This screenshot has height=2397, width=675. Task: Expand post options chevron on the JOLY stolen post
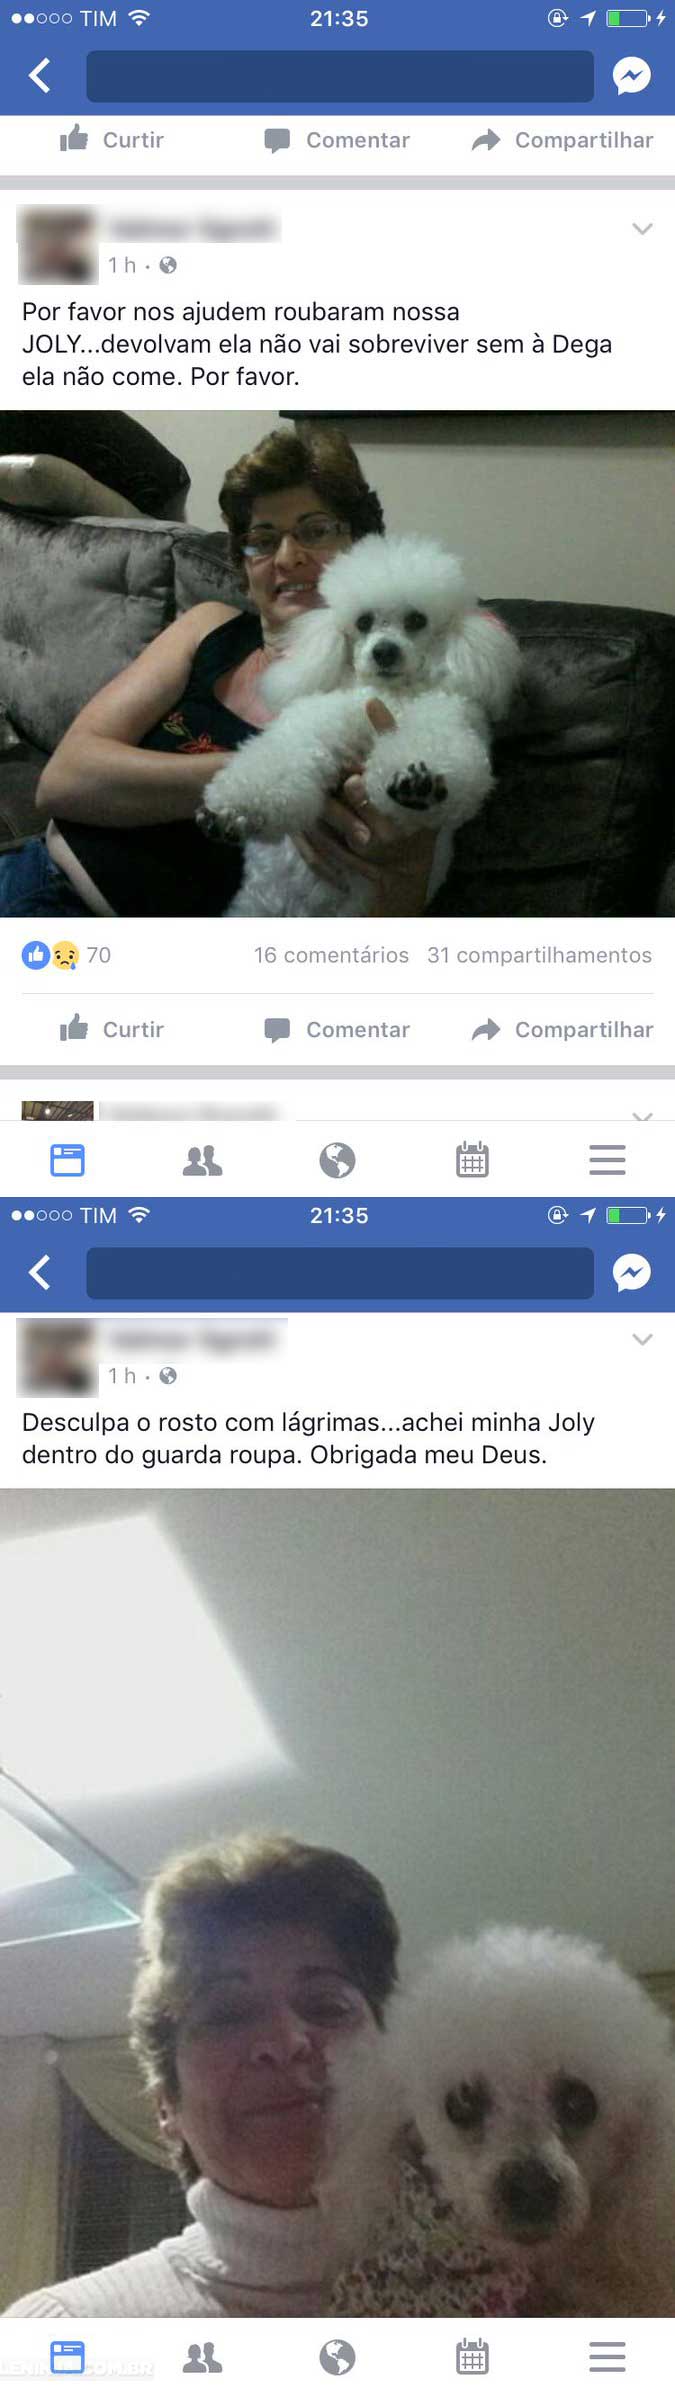(x=642, y=229)
